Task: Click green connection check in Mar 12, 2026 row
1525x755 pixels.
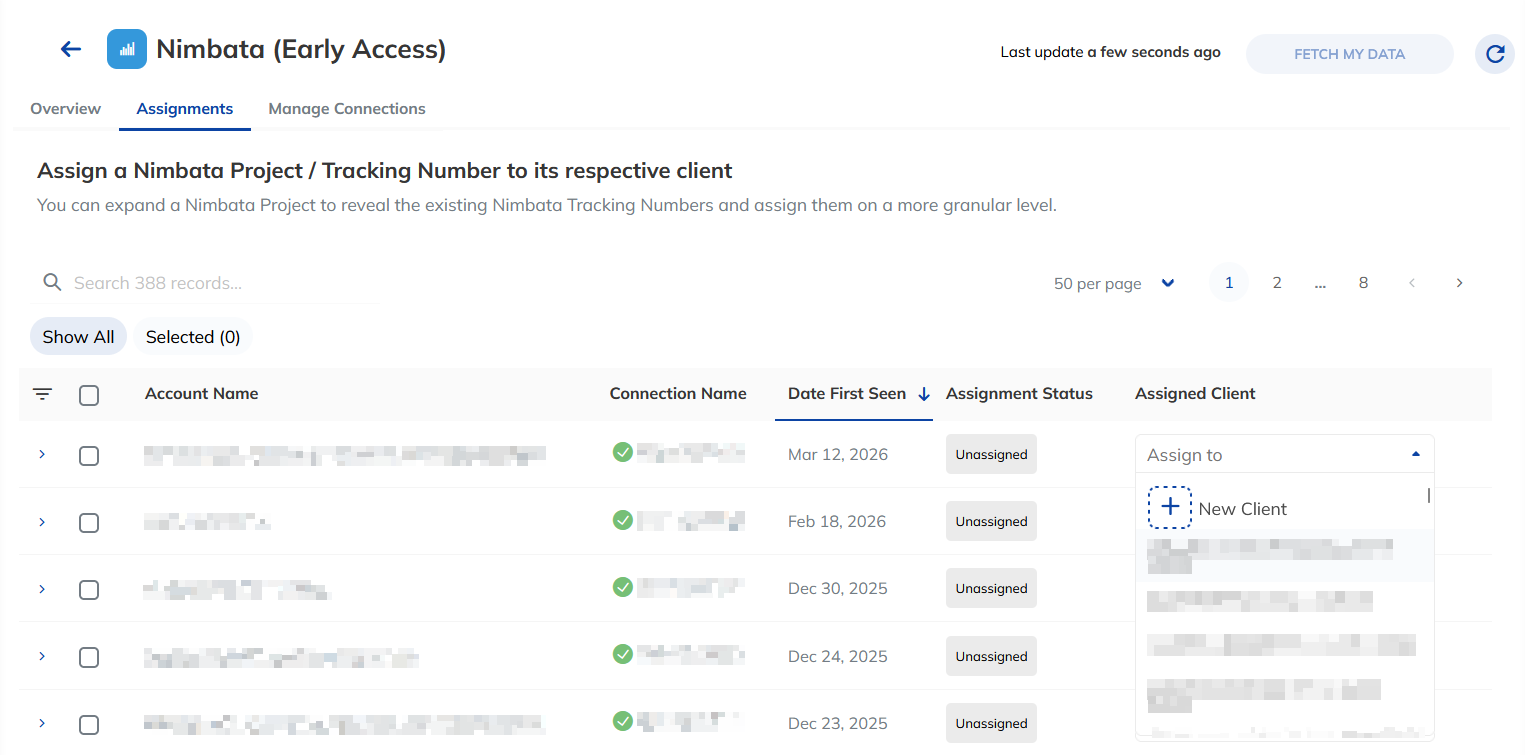Action: coord(623,453)
